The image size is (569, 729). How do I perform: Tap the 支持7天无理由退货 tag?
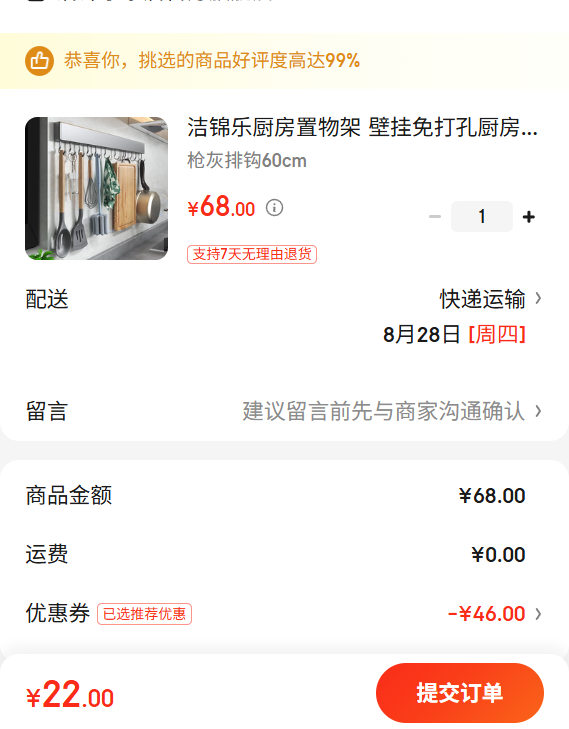[252, 254]
